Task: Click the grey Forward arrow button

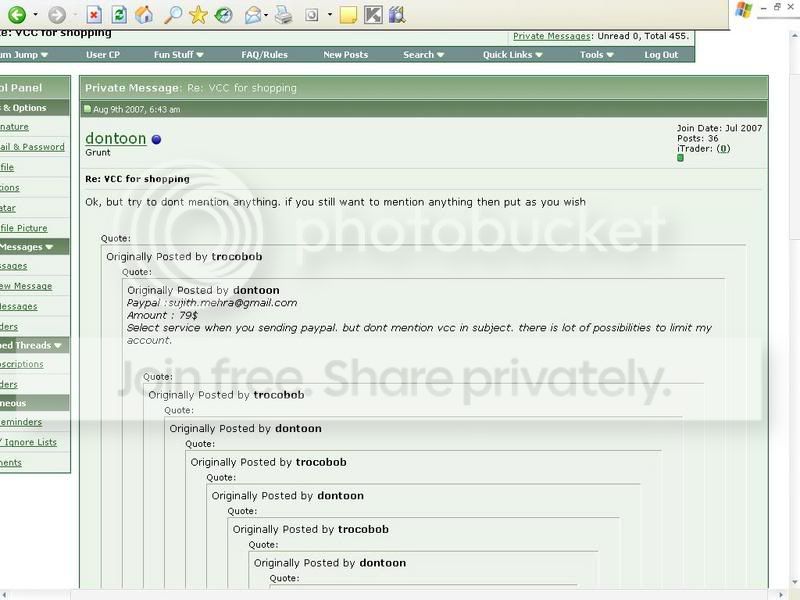Action: 57,14
